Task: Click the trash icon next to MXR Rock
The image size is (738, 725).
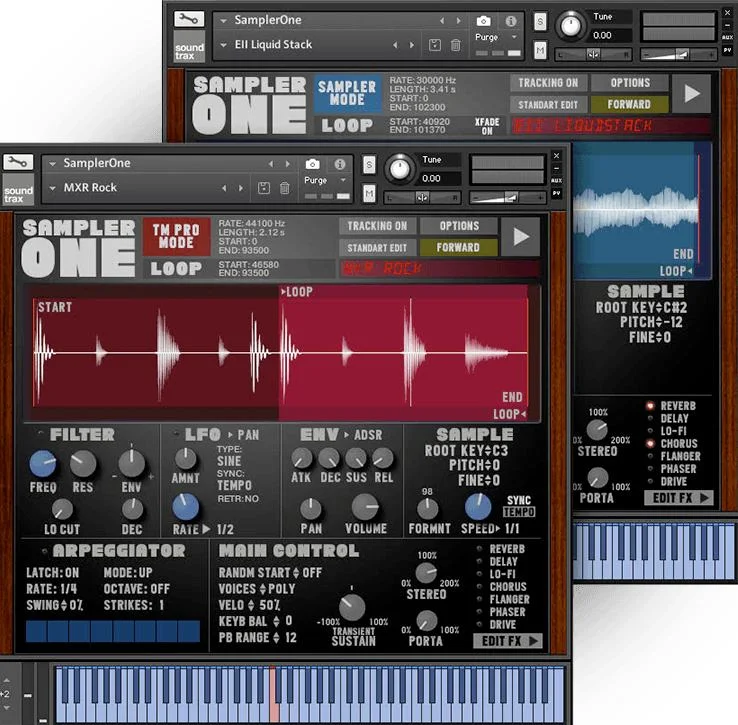Action: click(x=285, y=188)
